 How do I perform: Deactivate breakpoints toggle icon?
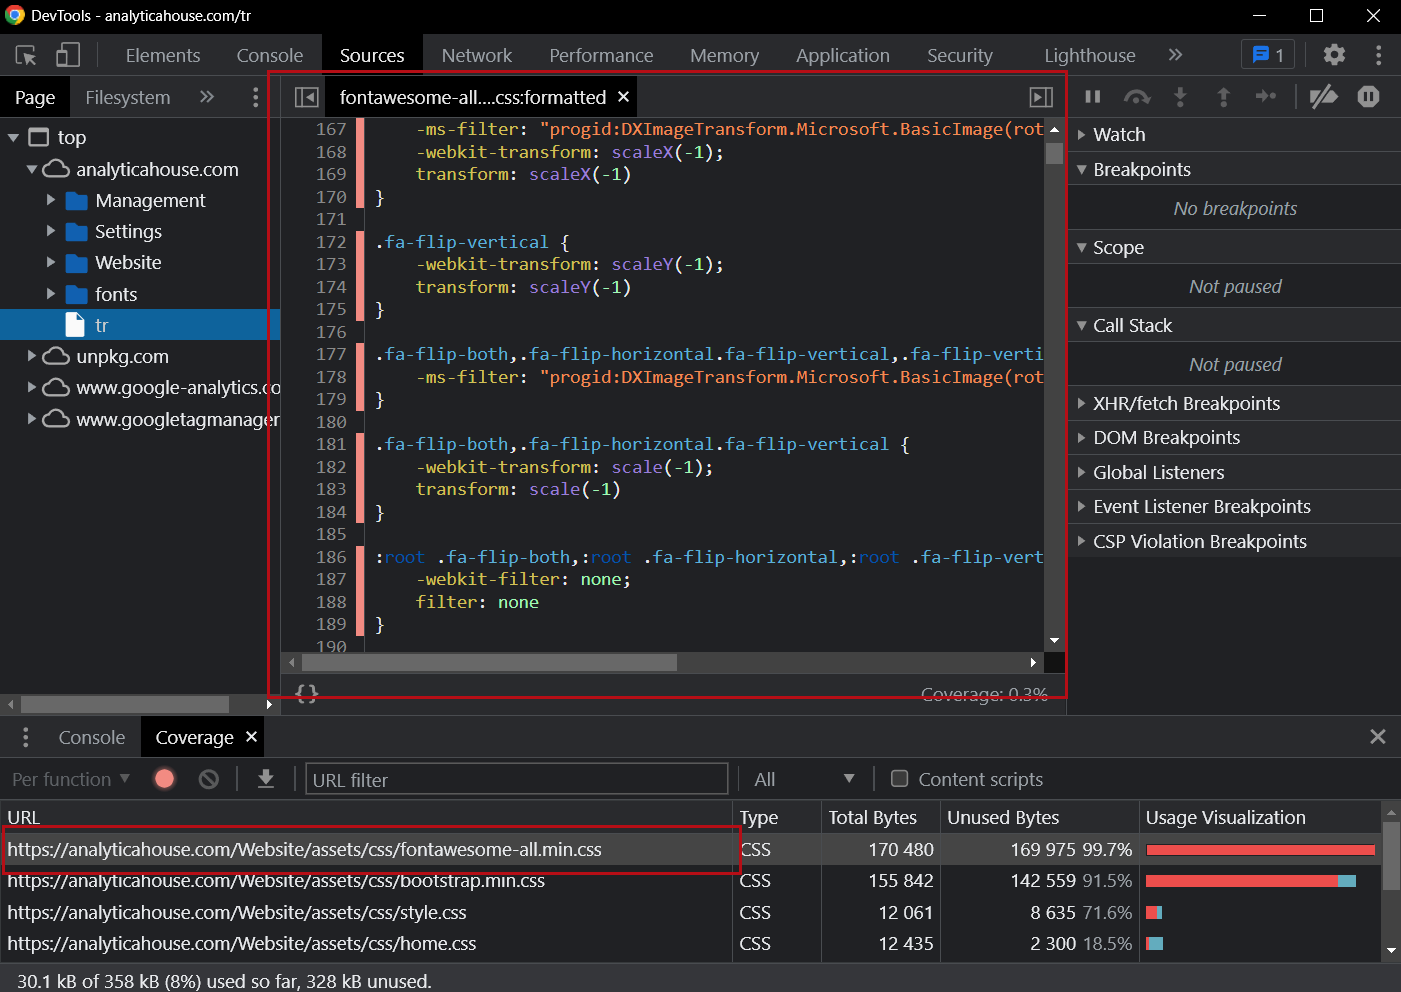(x=1323, y=97)
